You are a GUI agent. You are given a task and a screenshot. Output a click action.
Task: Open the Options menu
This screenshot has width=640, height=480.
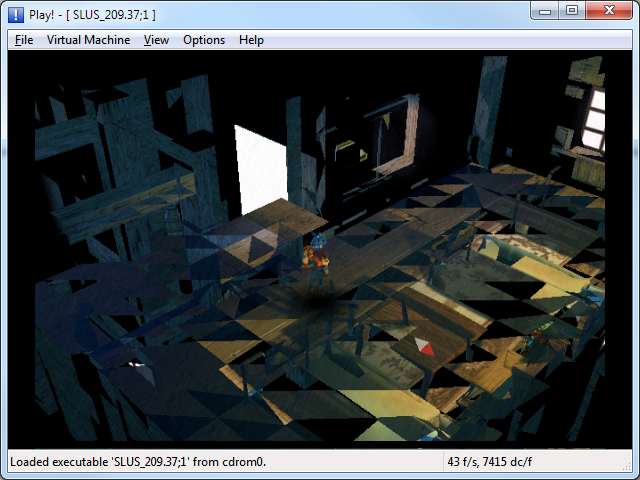tap(204, 40)
